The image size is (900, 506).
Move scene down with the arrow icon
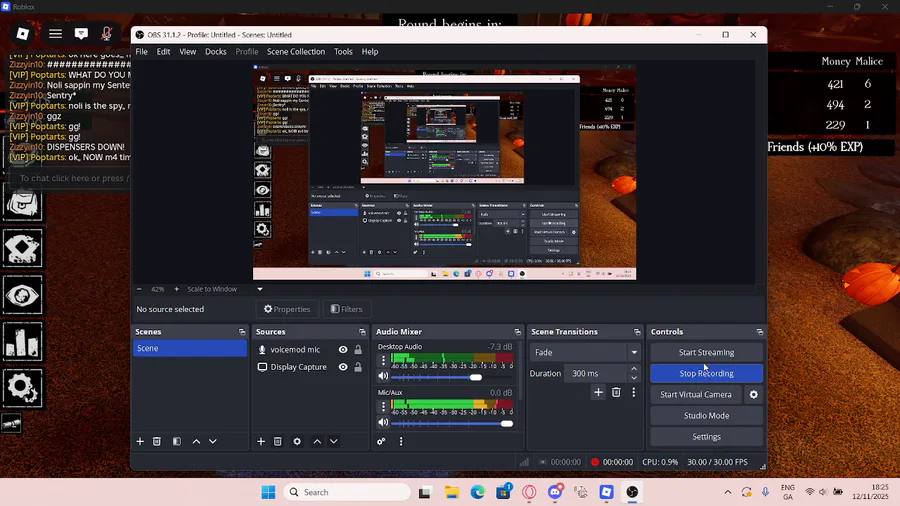pos(213,441)
